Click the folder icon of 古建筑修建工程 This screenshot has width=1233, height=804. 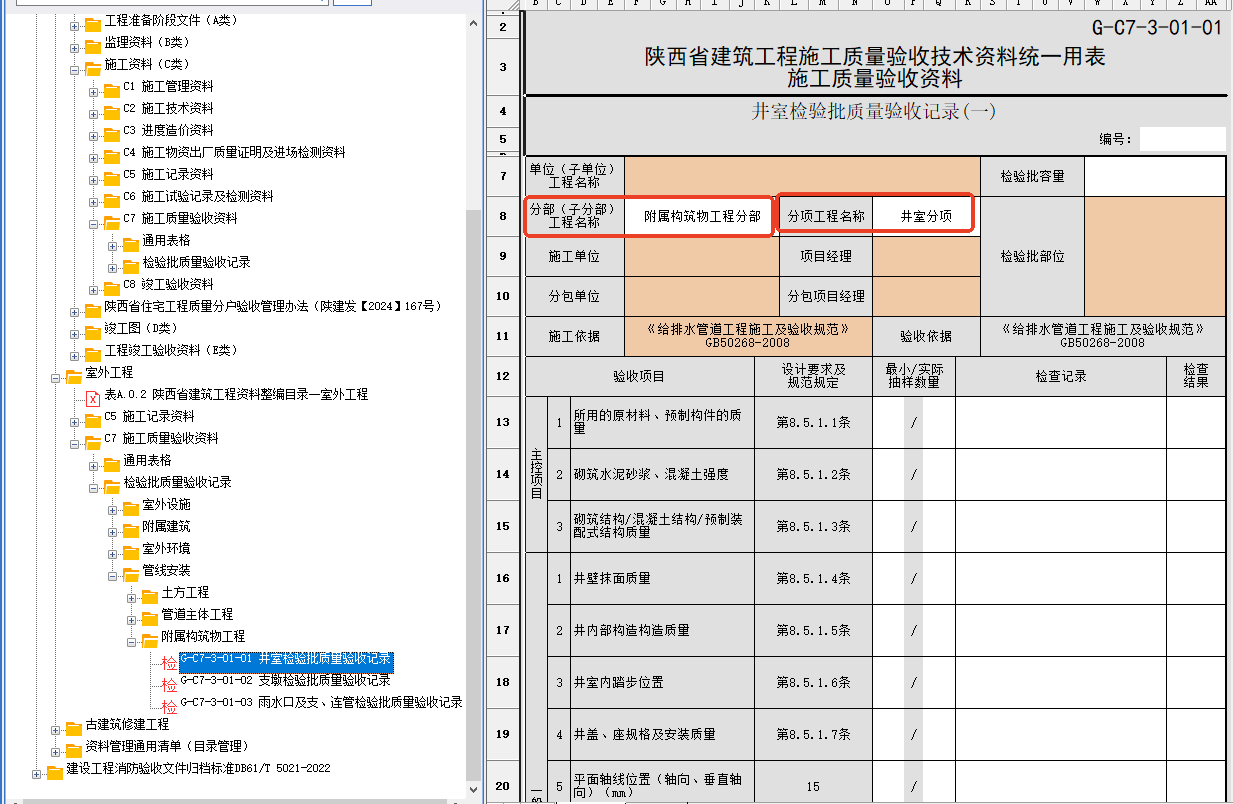(x=74, y=726)
